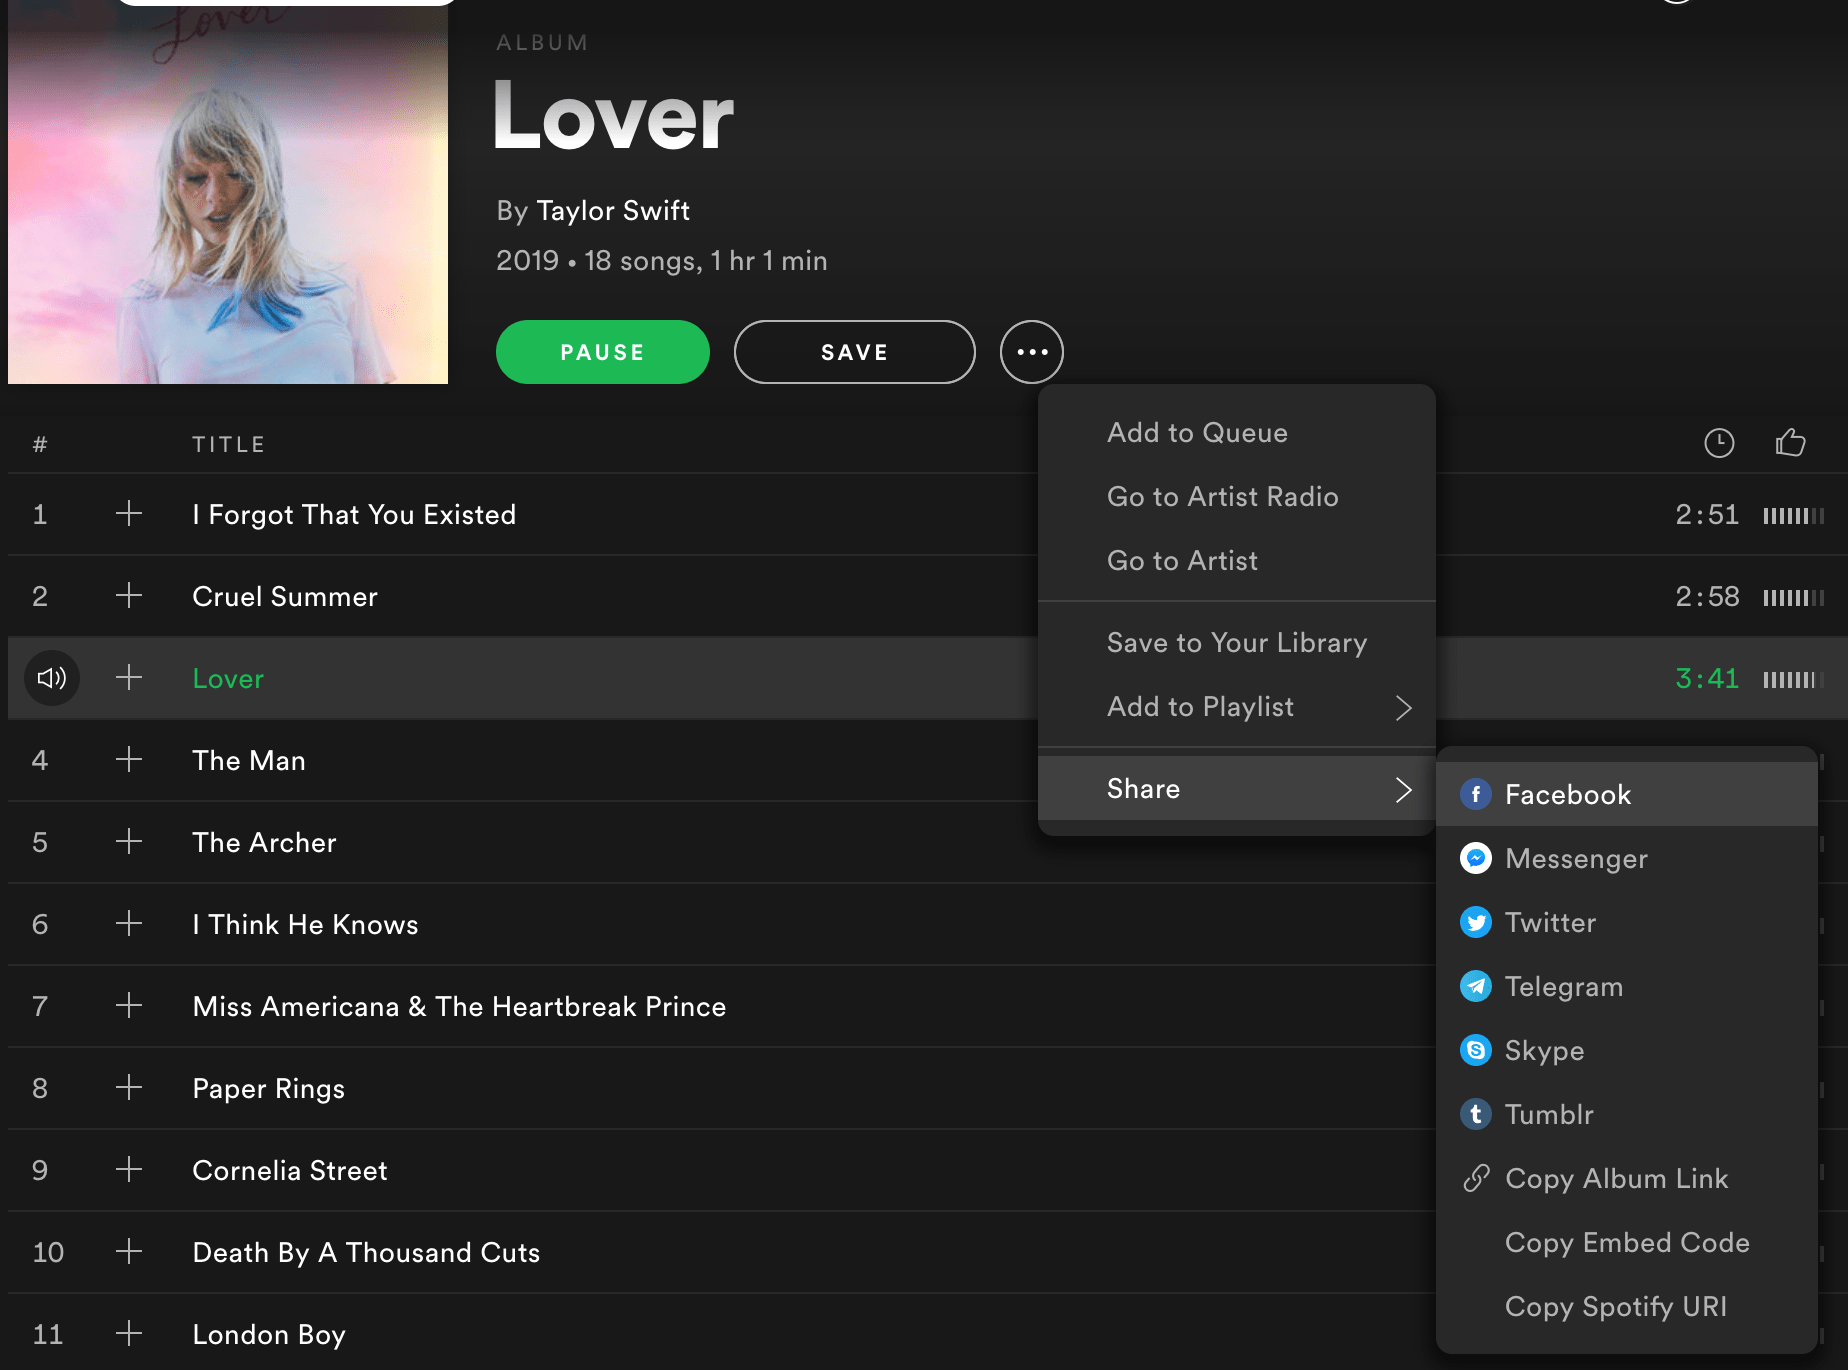Select the Messenger share option

[x=1576, y=858]
